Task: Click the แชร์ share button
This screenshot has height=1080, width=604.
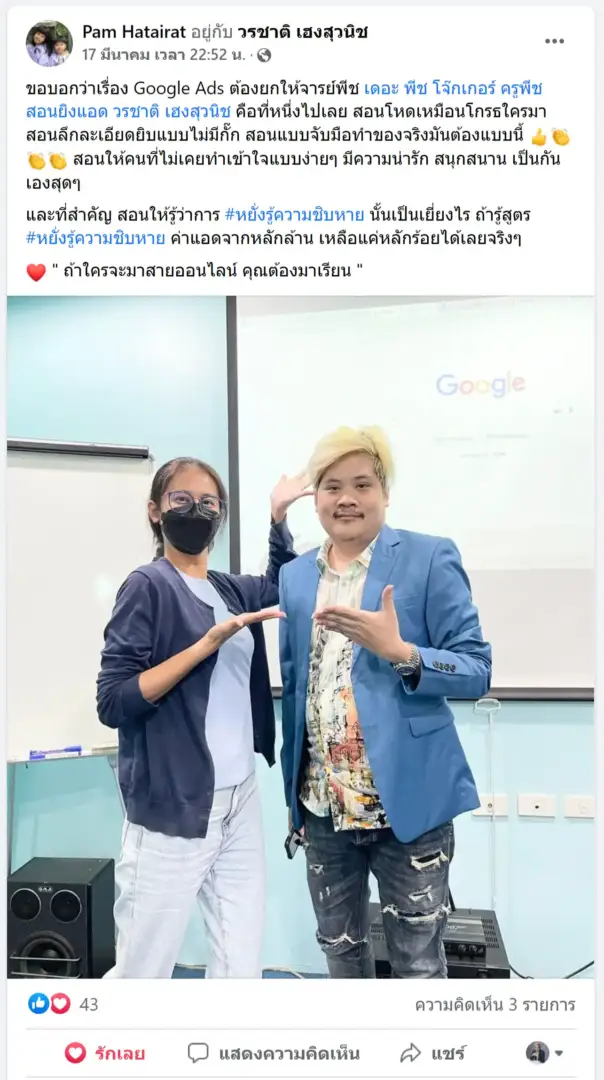Action: click(433, 1053)
